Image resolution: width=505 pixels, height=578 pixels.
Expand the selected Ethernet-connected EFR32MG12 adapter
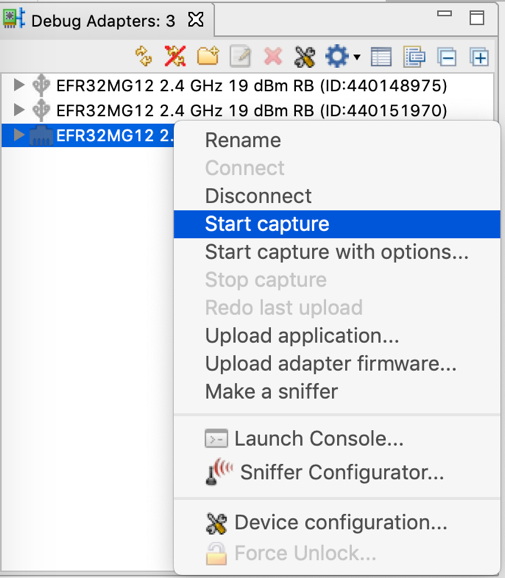point(18,135)
